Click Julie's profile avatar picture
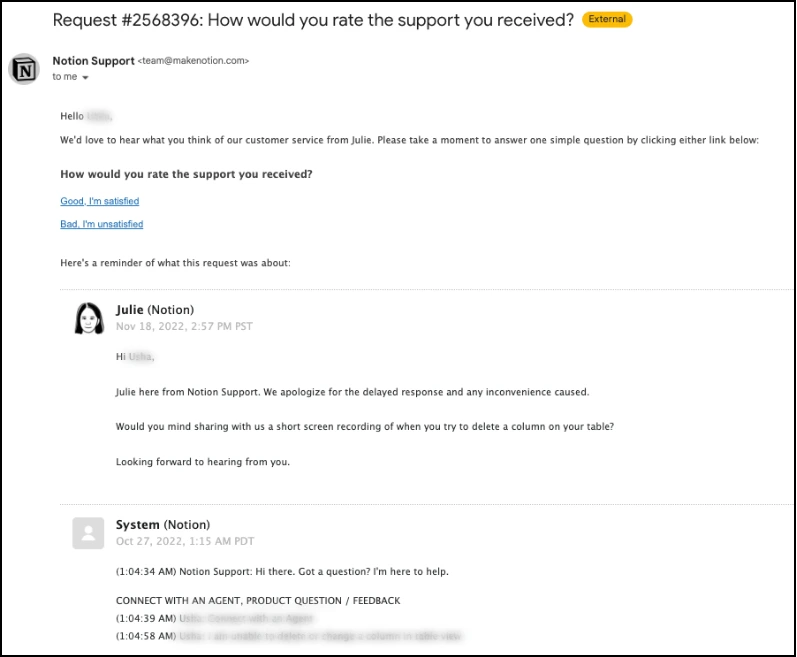 point(89,319)
